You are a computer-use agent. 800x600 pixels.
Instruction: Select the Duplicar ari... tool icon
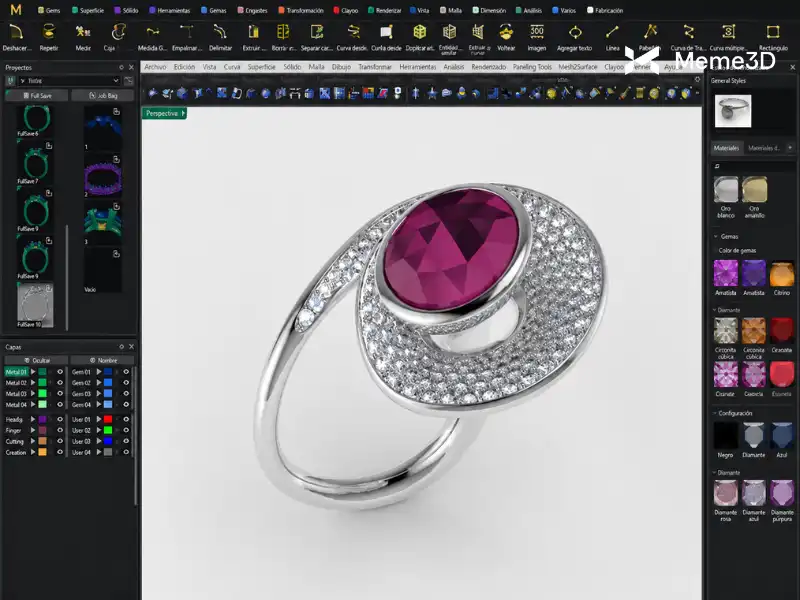tap(419, 32)
